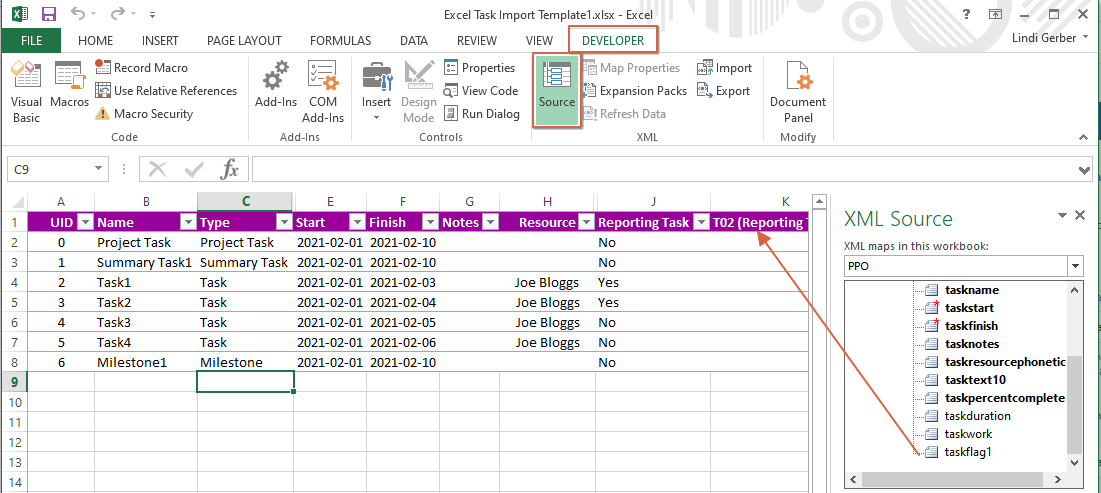Click XML Export

(x=723, y=91)
